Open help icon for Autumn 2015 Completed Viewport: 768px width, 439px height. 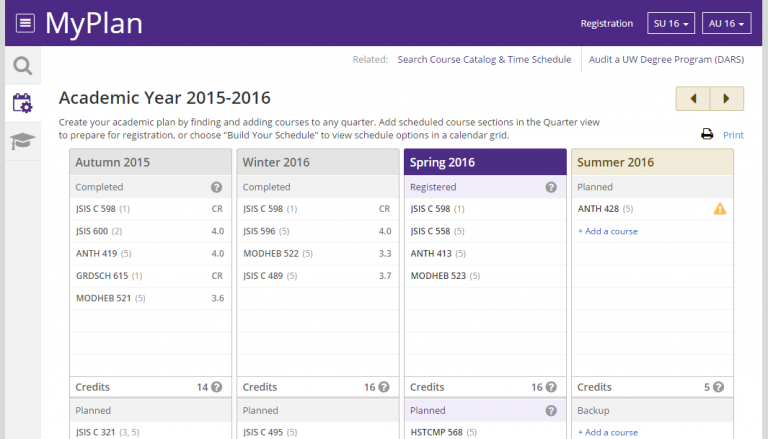tap(216, 187)
